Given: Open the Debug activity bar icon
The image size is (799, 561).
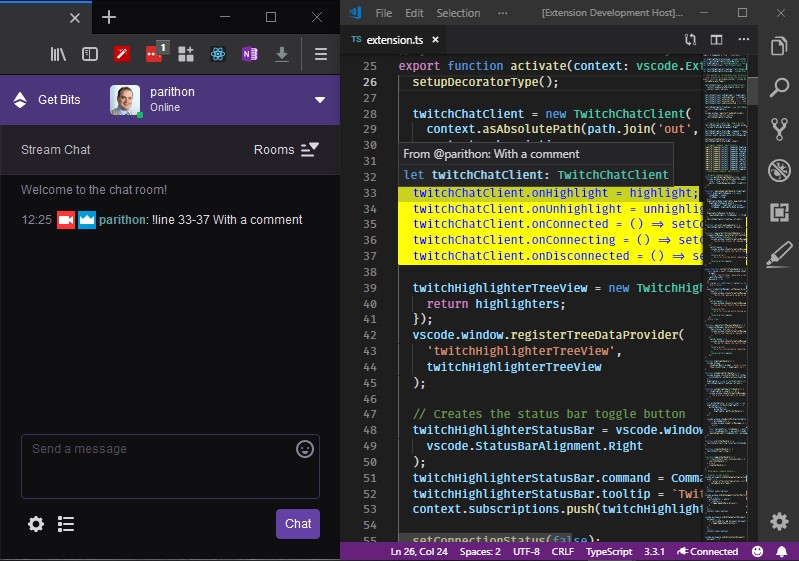Looking at the screenshot, I should pos(779,171).
